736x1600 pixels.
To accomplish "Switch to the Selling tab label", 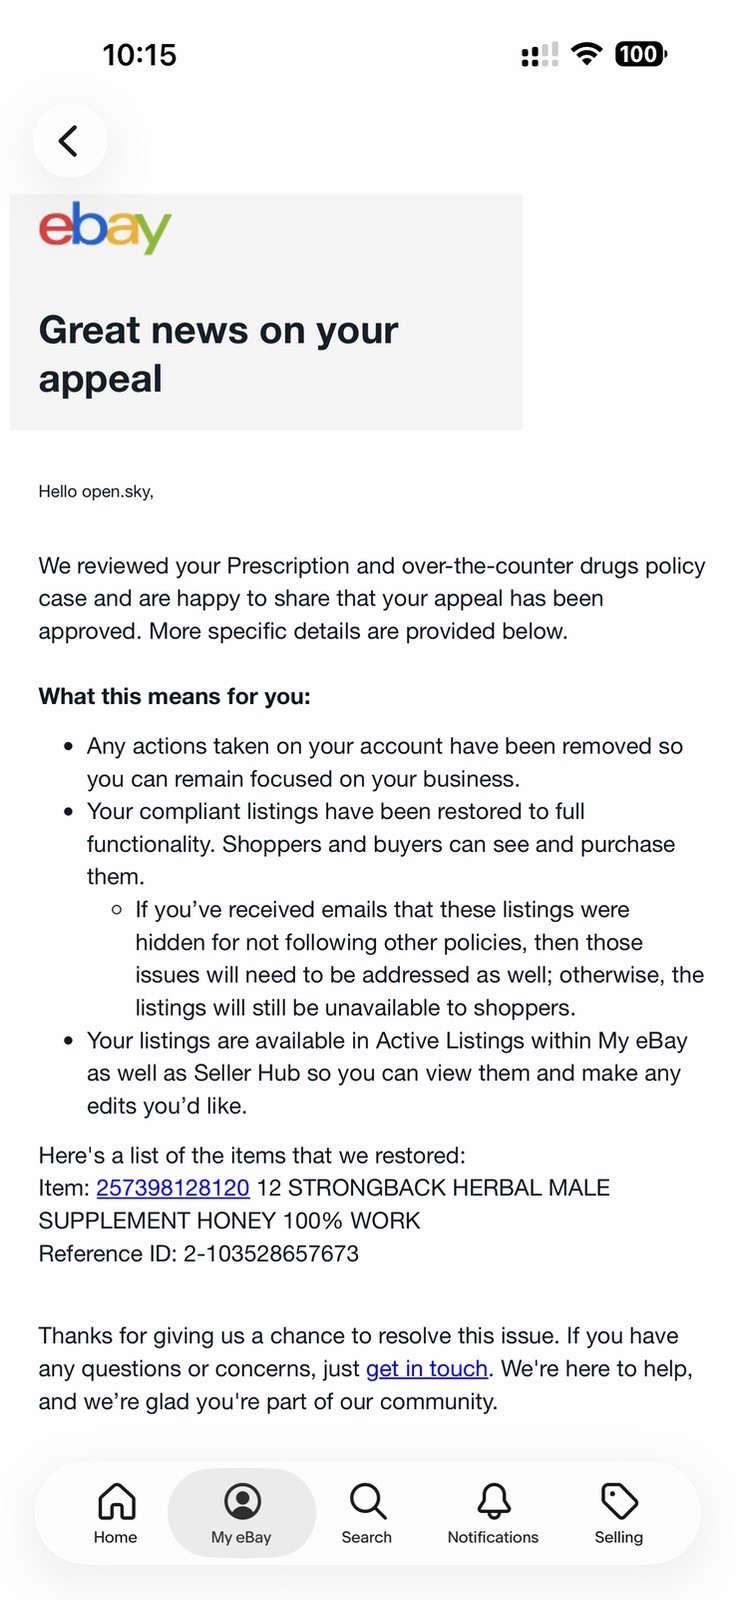I will (x=619, y=1537).
